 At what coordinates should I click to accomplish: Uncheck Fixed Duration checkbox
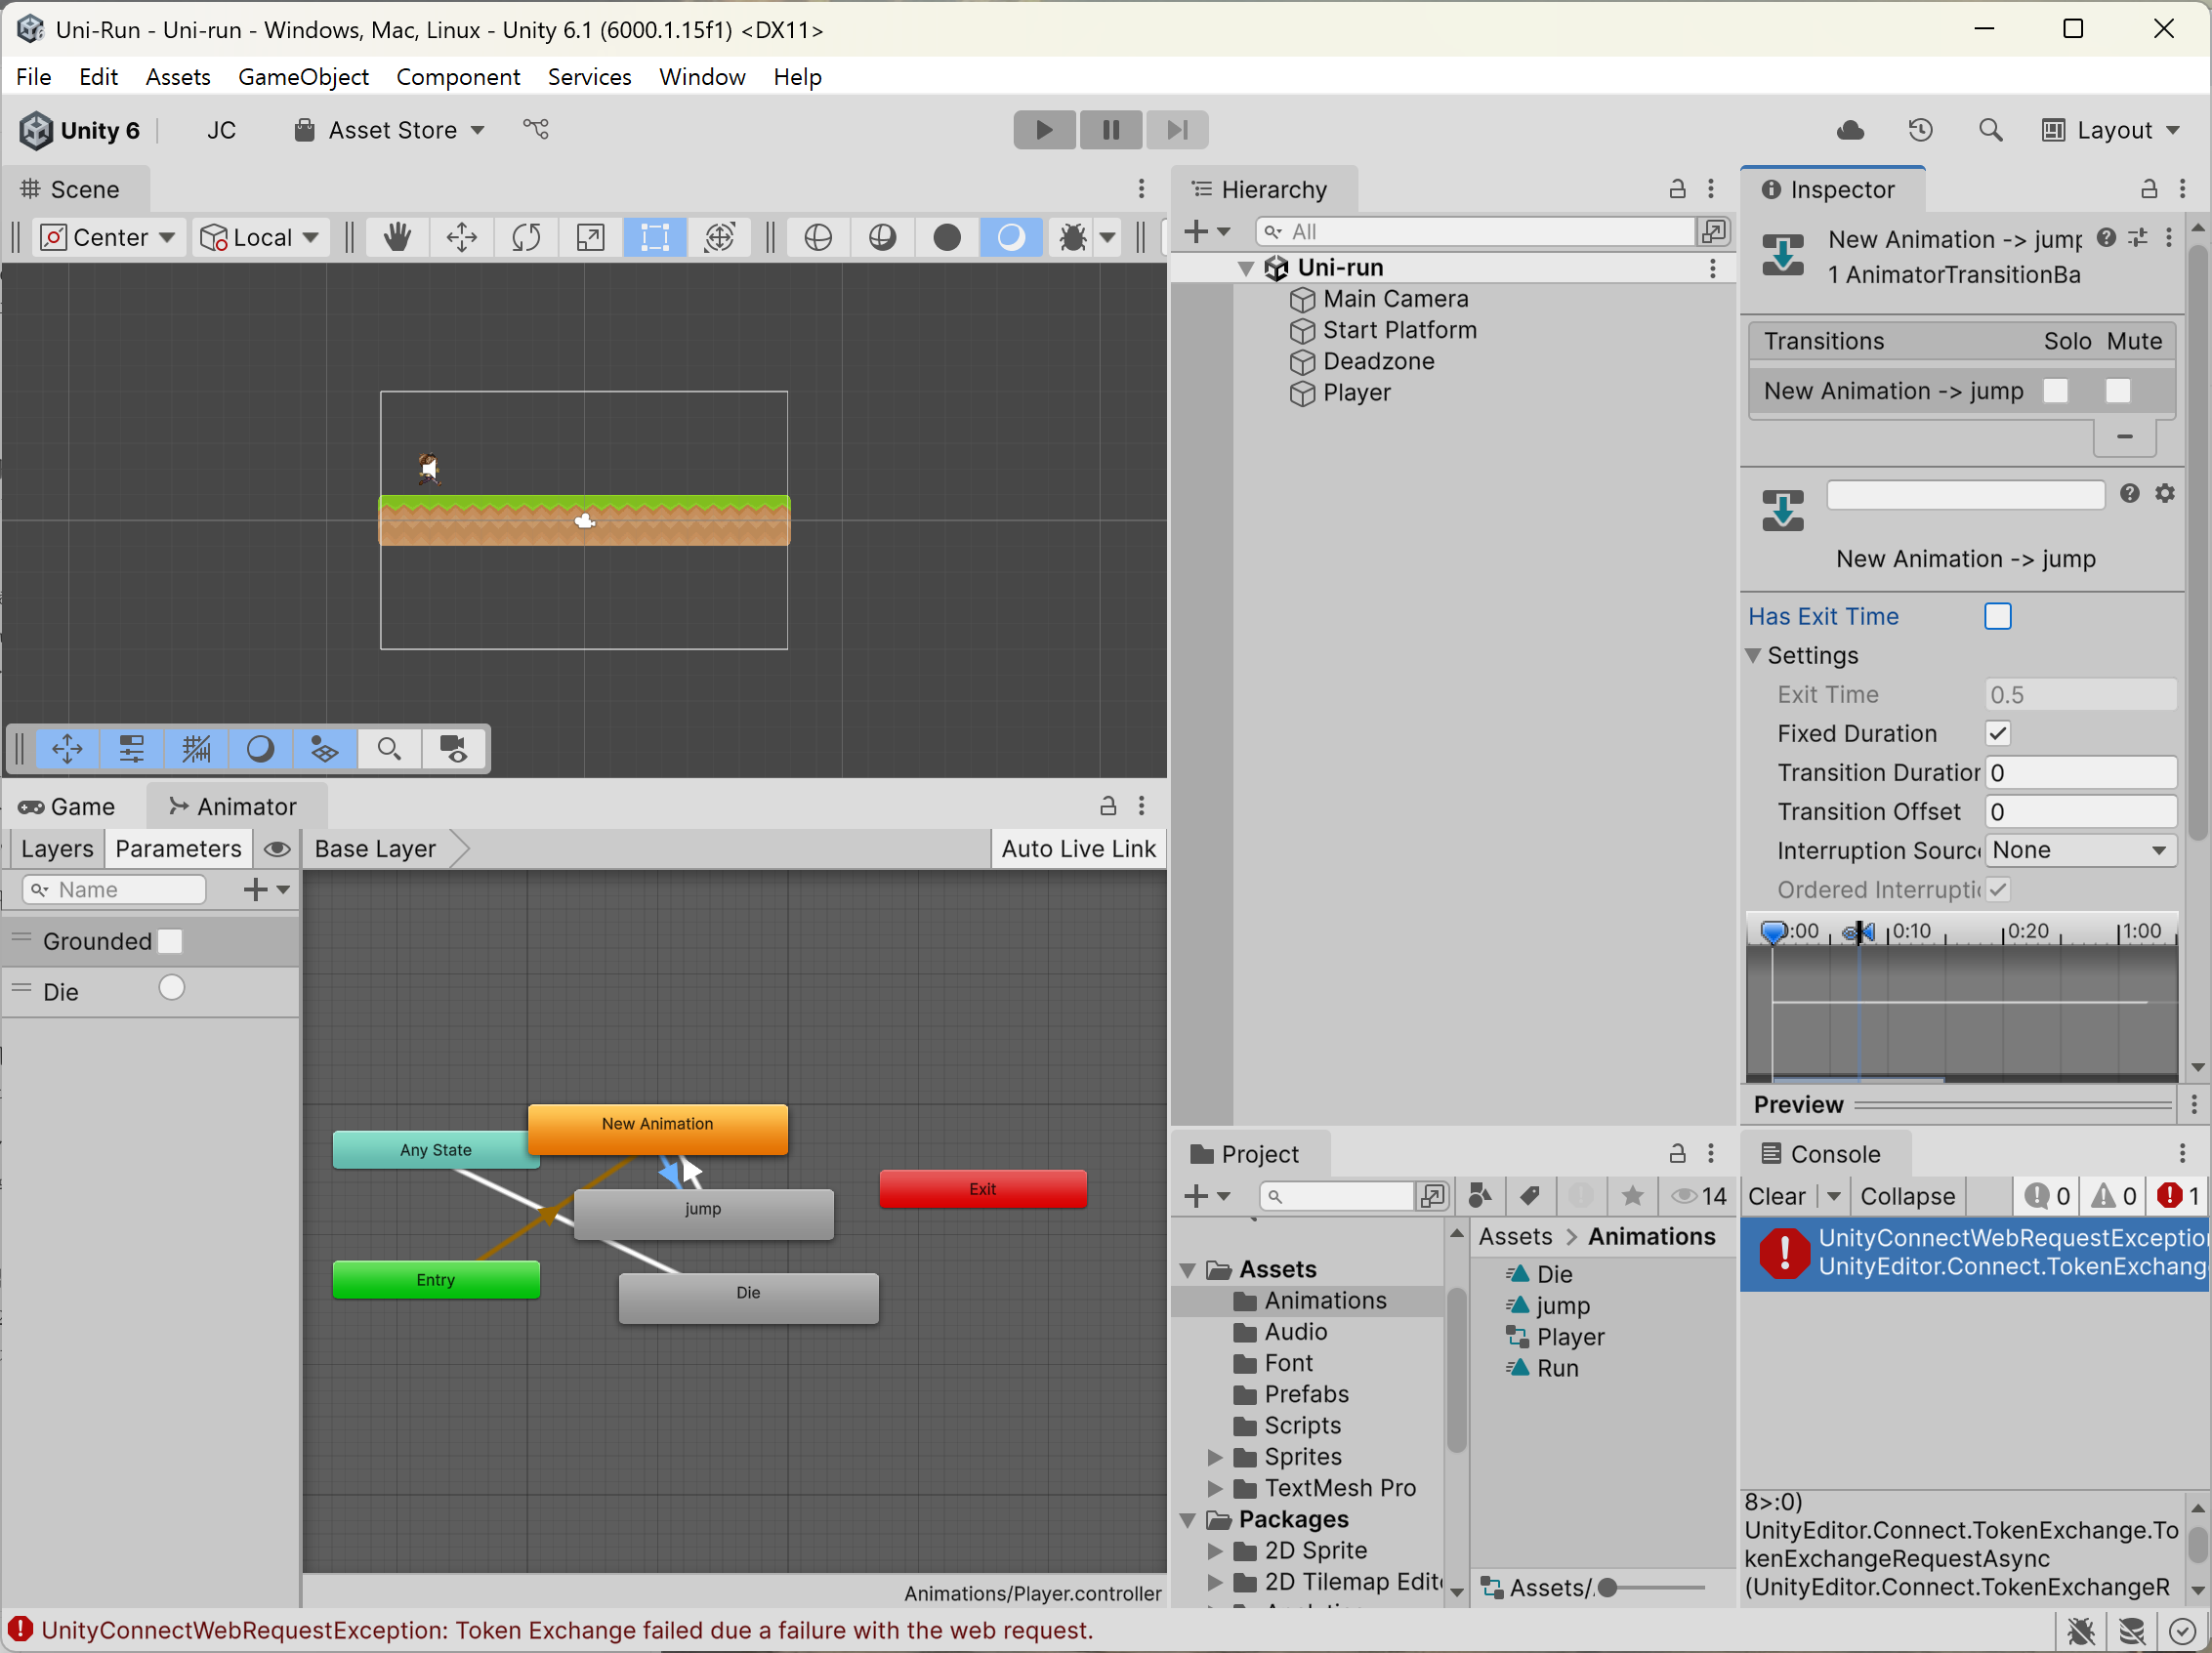click(x=1997, y=733)
